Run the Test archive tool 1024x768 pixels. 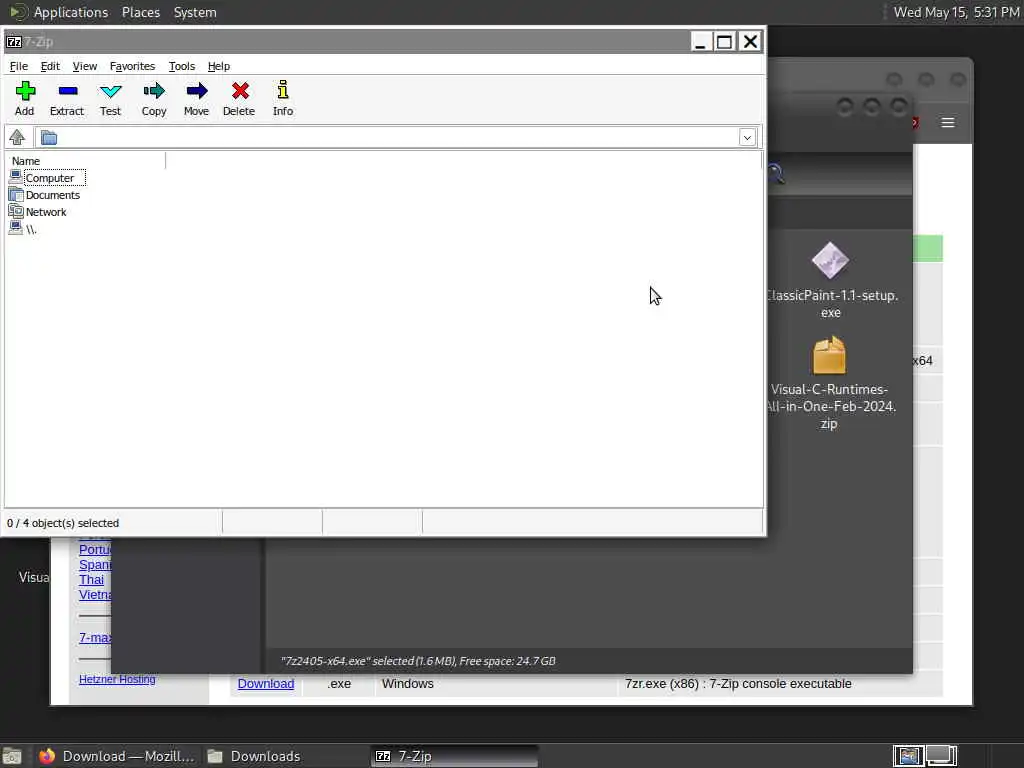point(110,91)
